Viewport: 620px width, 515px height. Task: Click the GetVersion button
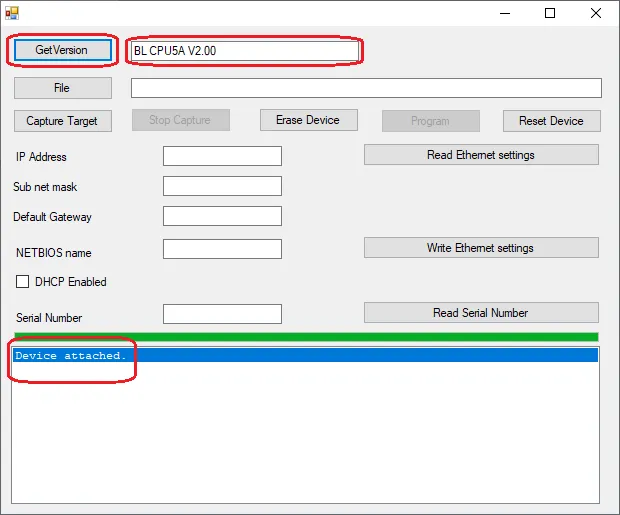point(62,50)
